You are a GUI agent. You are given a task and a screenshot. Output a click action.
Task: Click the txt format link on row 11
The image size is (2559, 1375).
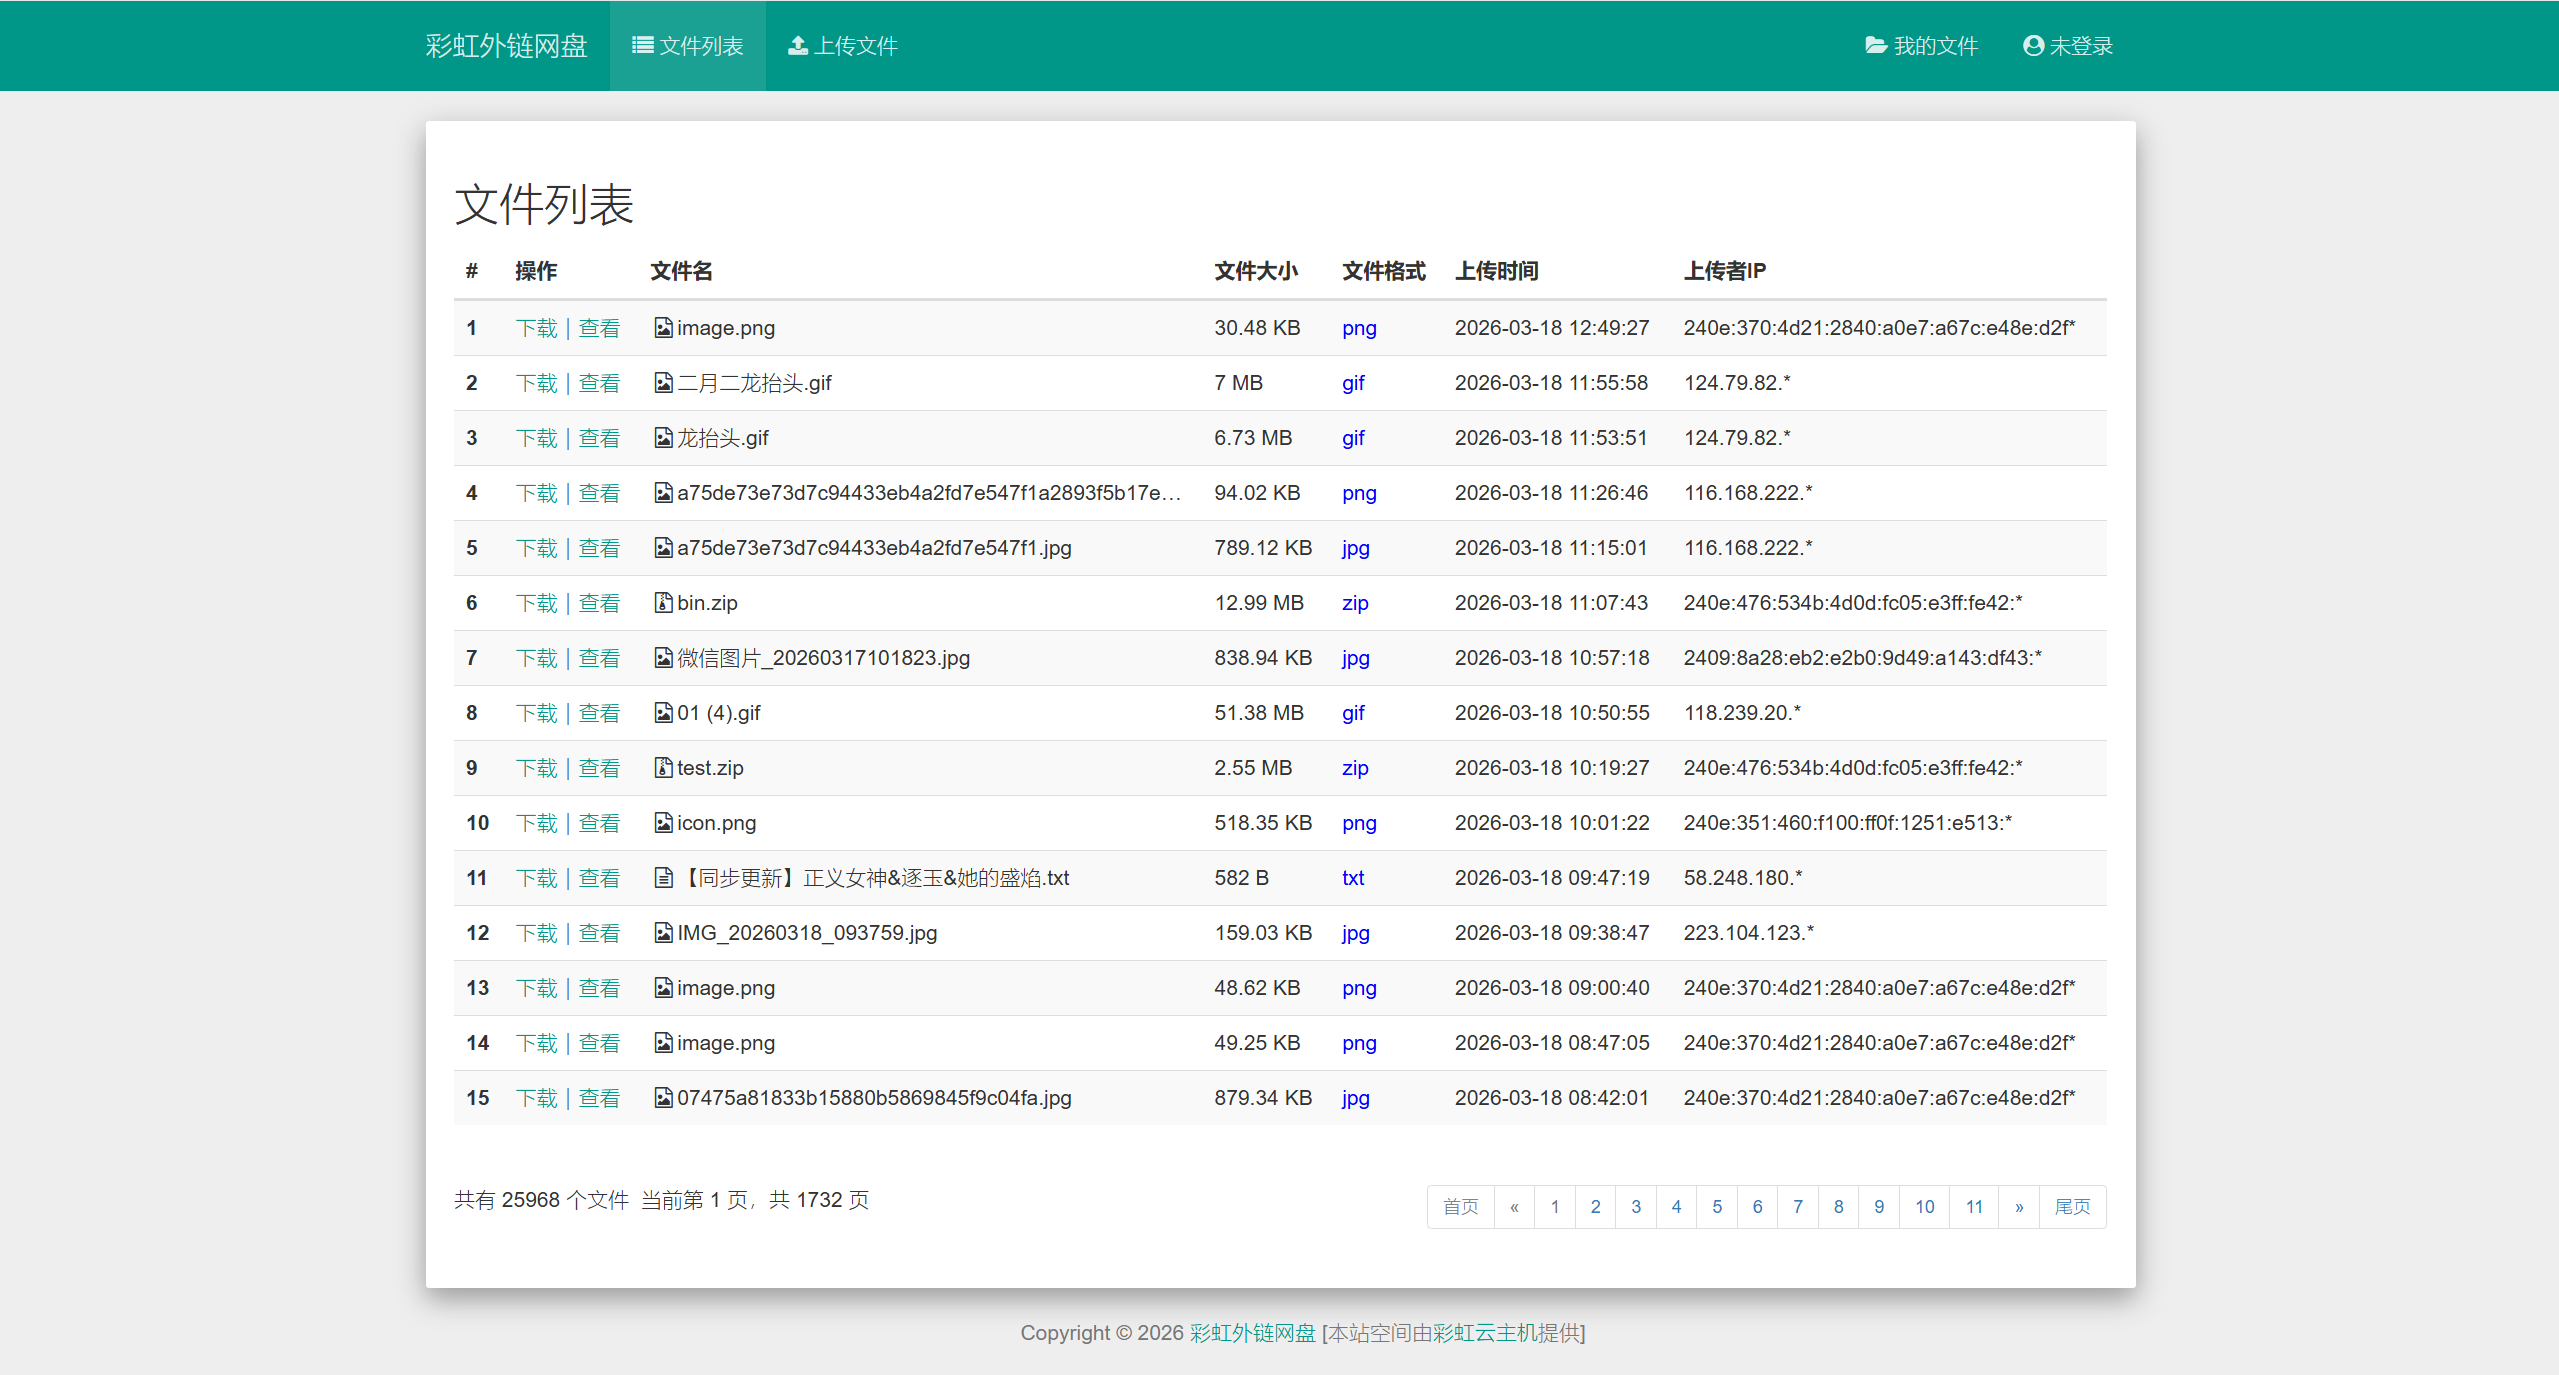click(1353, 877)
